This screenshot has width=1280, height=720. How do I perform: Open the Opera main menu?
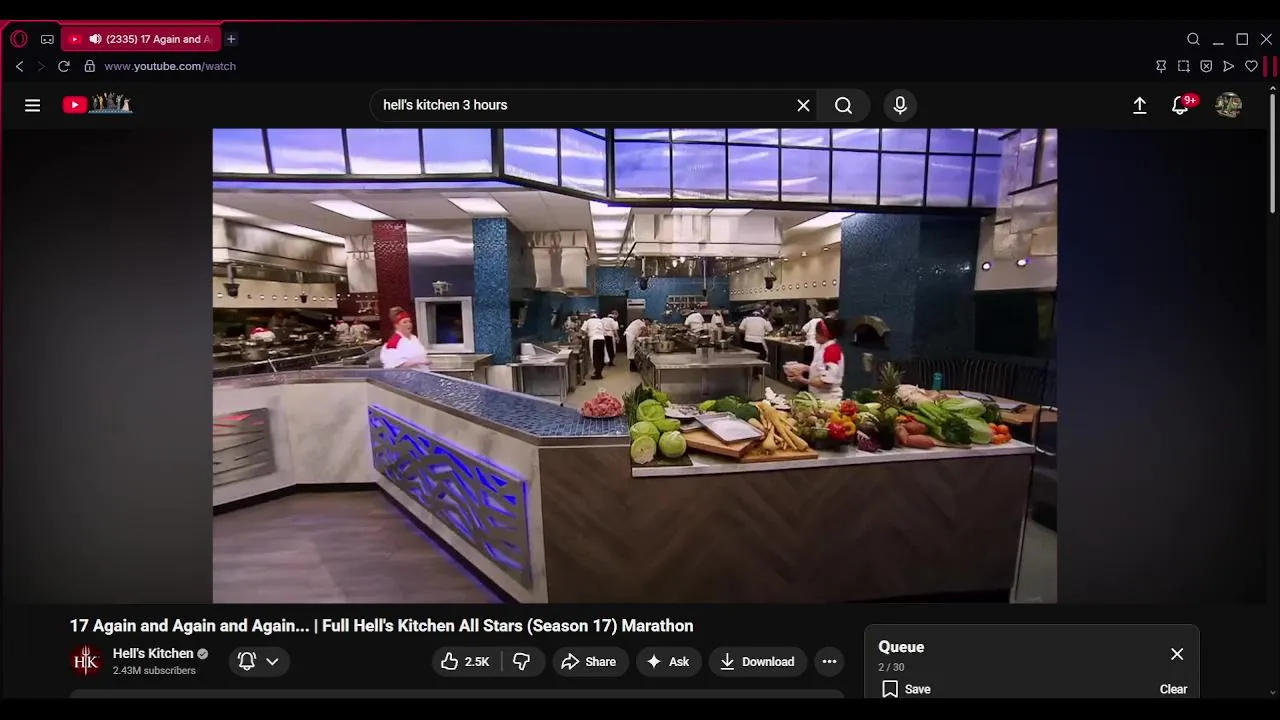coord(18,39)
